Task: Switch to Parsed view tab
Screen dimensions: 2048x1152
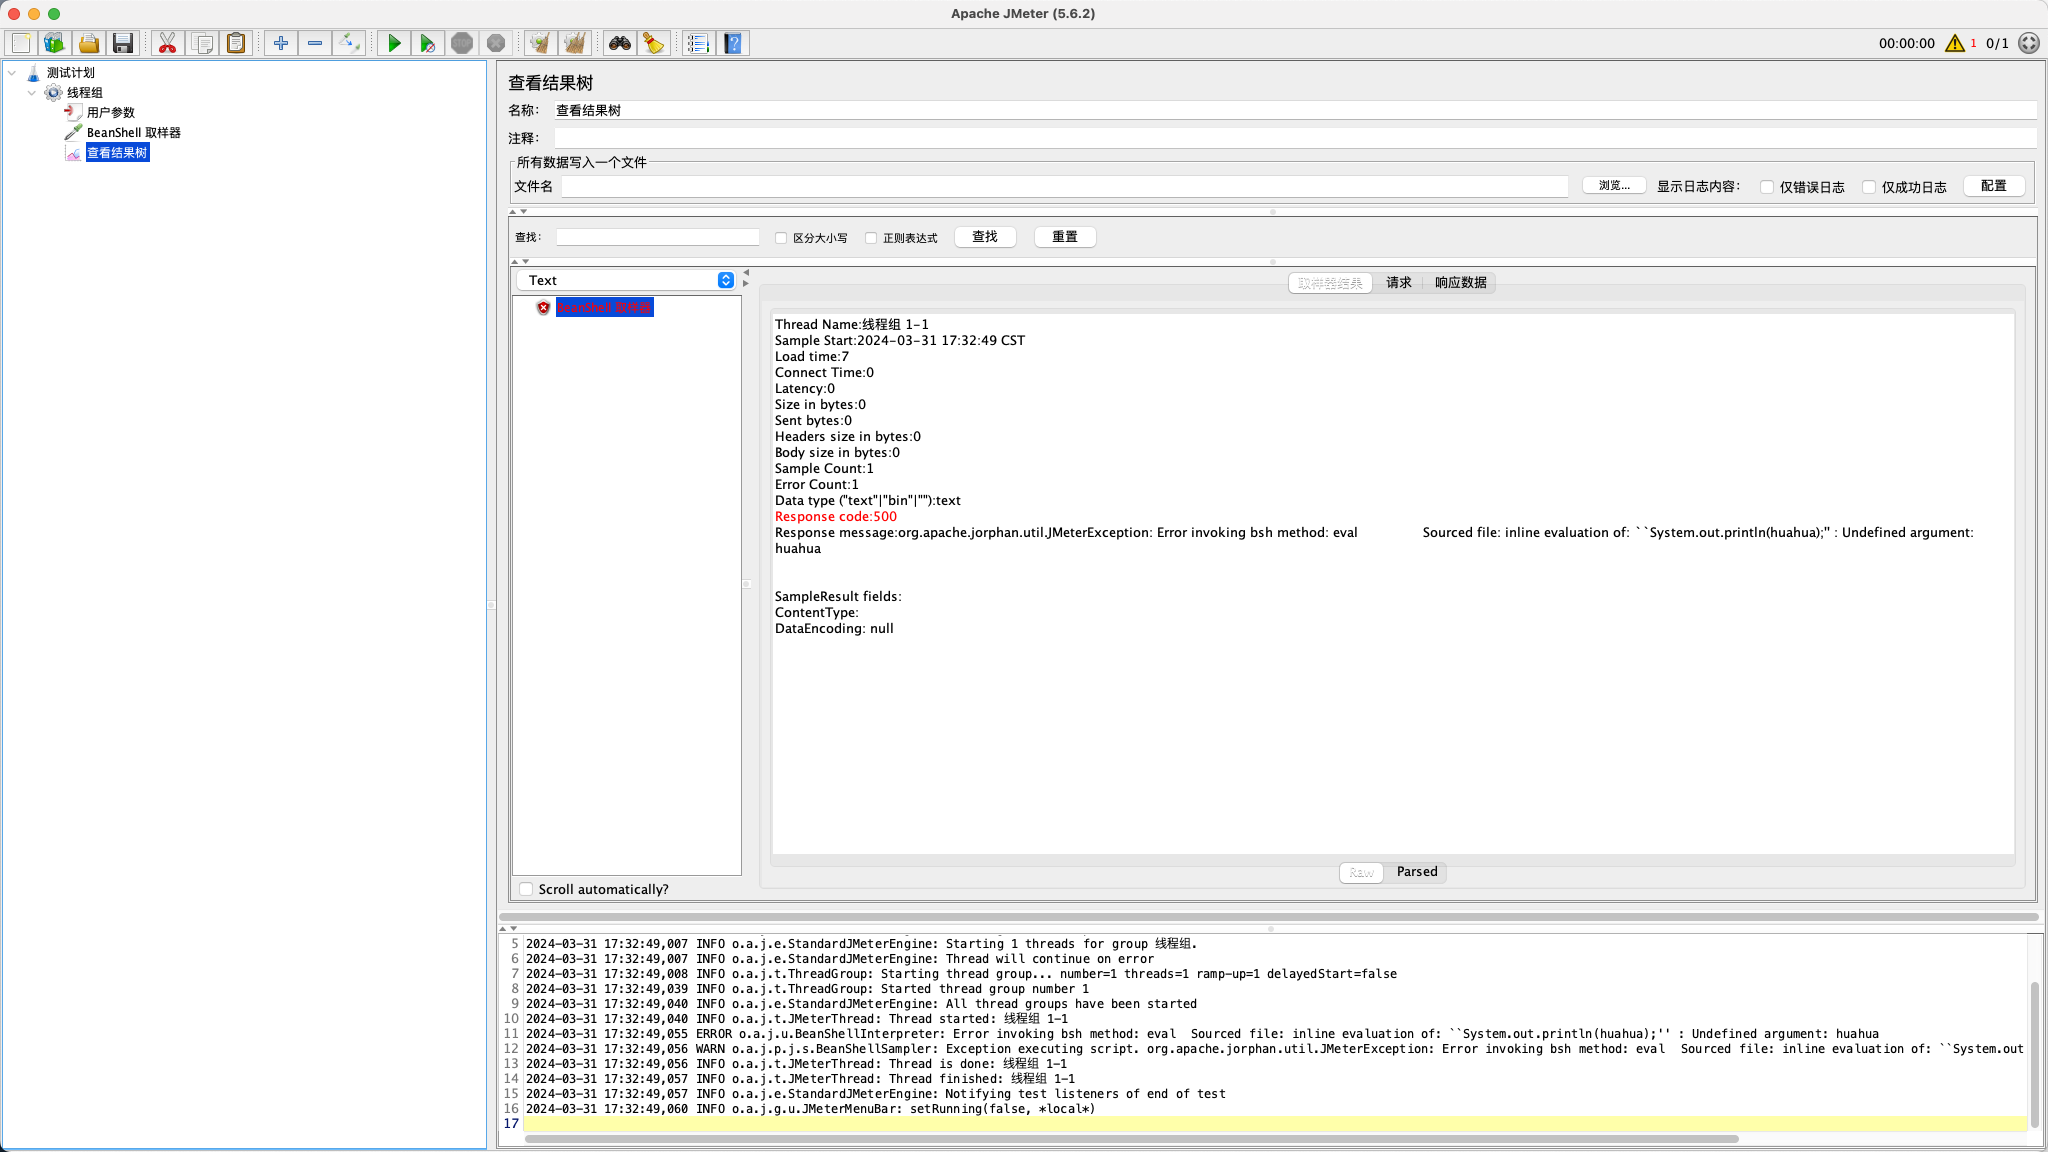Action: pyautogui.click(x=1417, y=872)
